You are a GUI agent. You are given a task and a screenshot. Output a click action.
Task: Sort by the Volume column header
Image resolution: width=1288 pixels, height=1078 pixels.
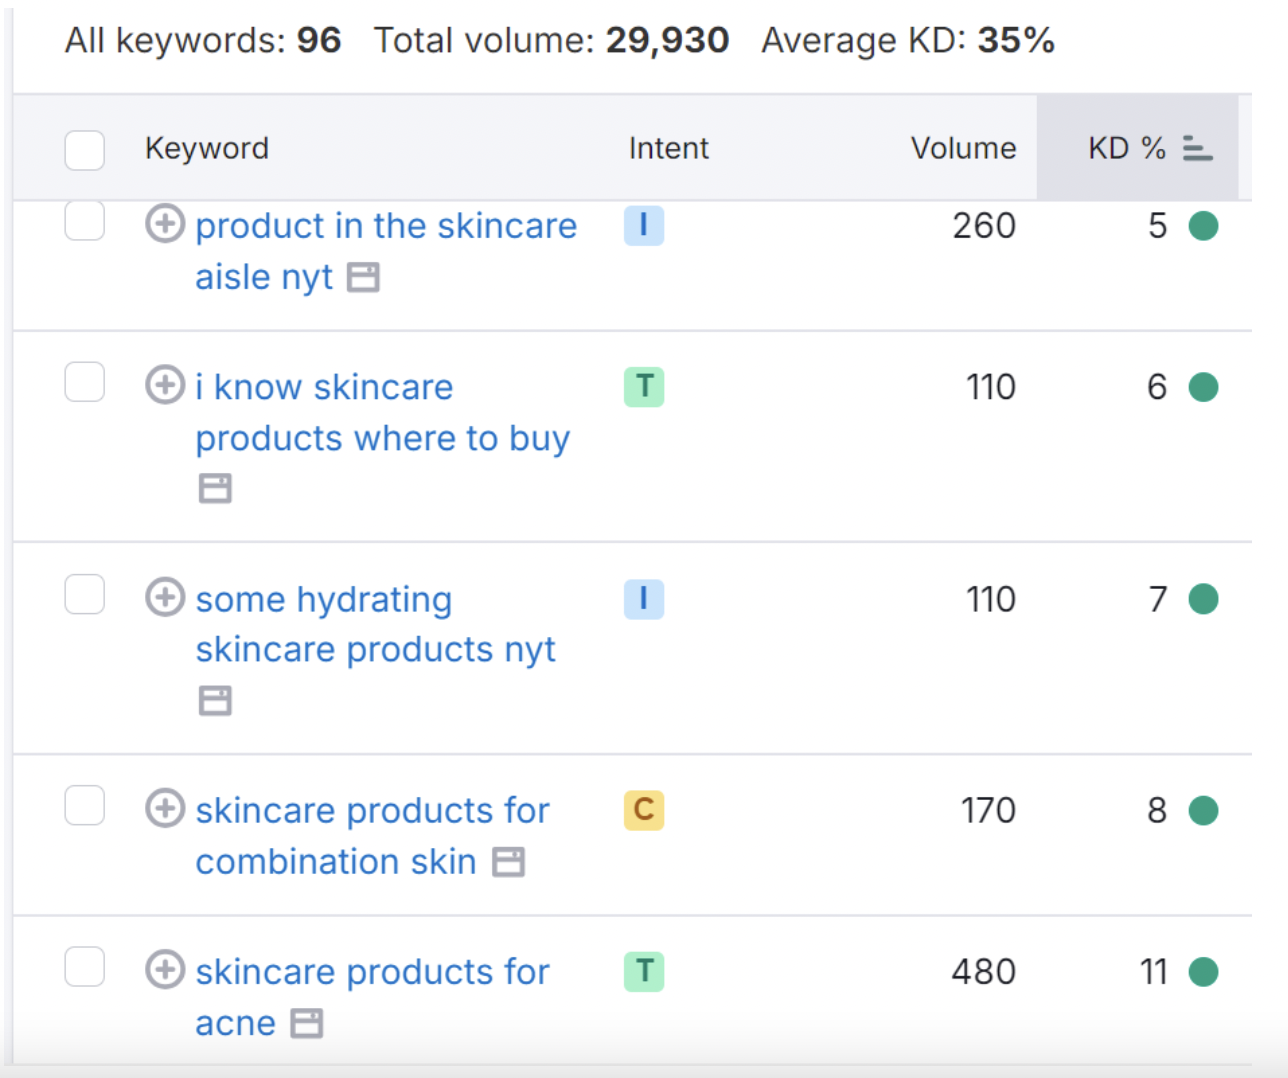962,149
